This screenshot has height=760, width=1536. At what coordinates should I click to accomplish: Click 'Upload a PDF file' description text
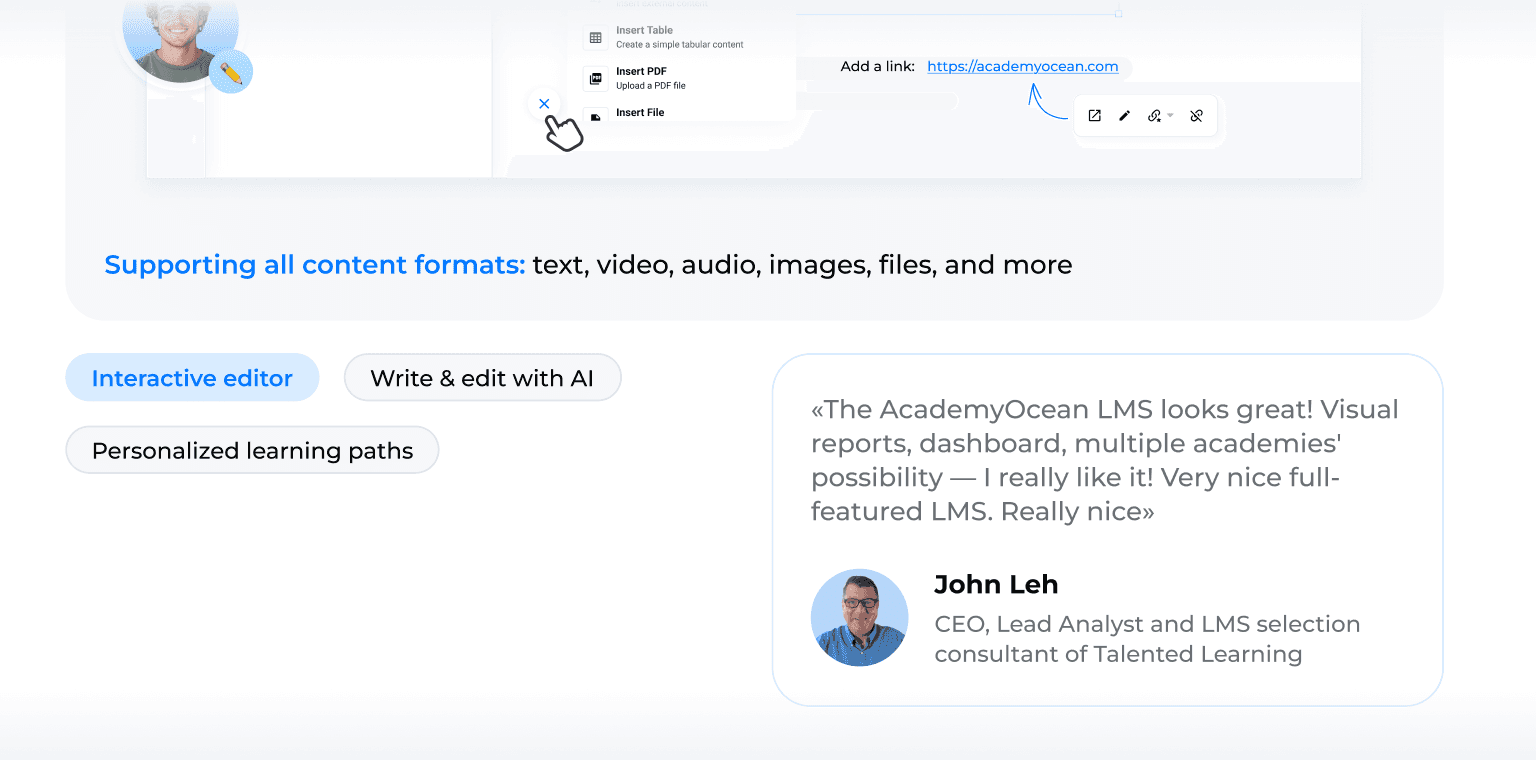[651, 86]
